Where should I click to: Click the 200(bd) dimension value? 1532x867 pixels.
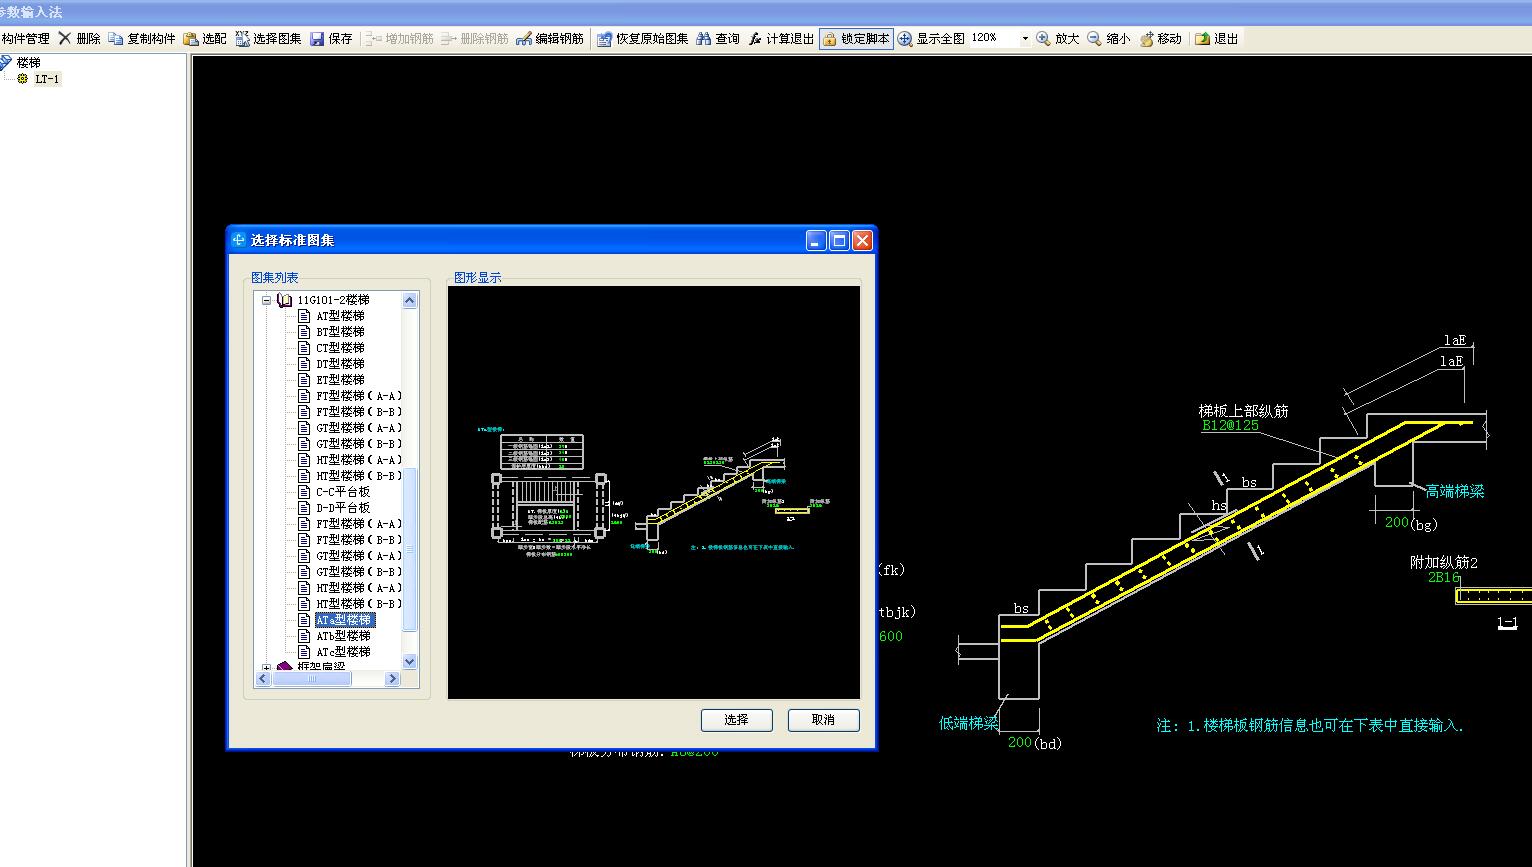point(1034,743)
